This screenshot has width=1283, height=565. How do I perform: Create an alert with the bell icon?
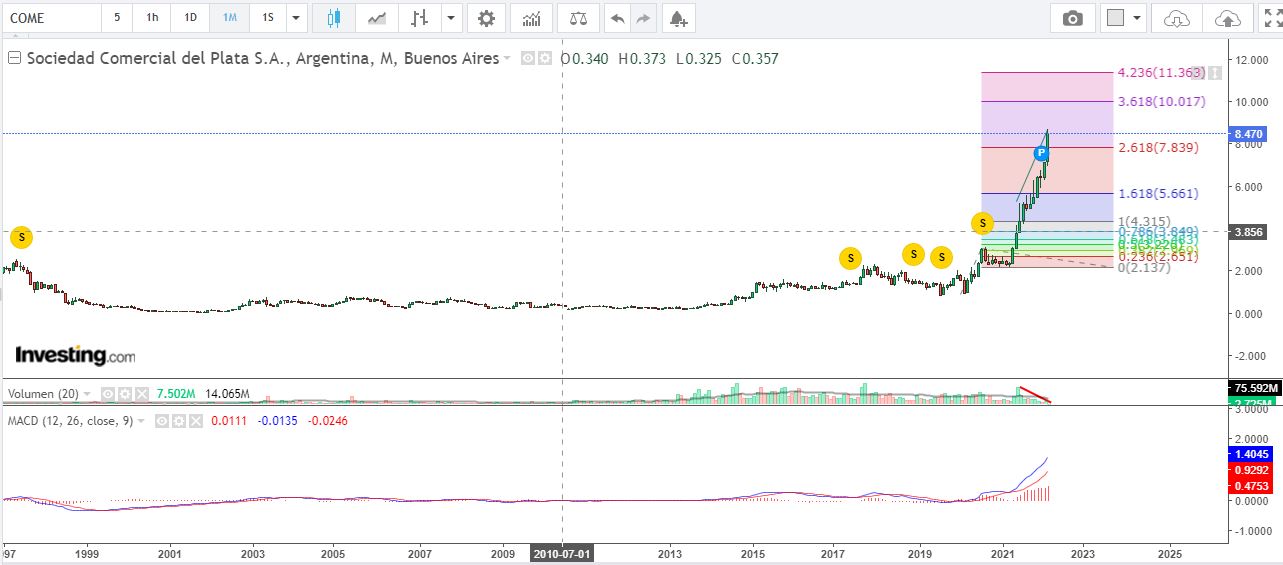click(x=678, y=18)
